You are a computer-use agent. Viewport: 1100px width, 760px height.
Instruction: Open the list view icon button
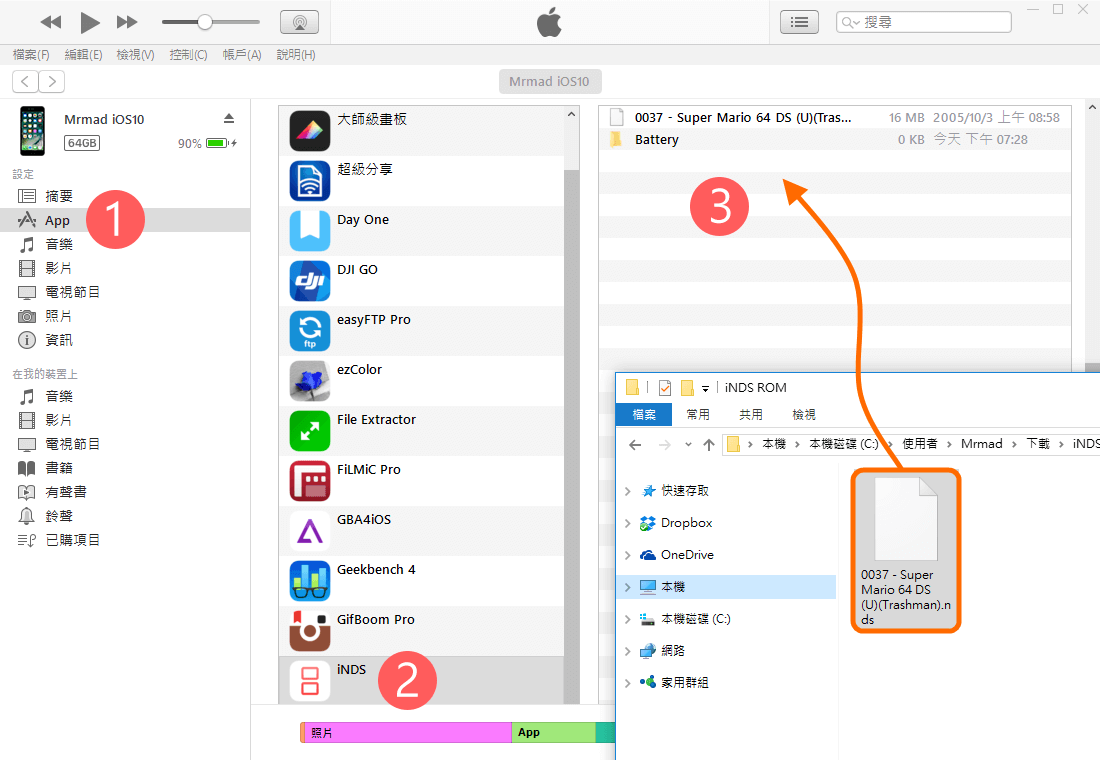tap(799, 22)
